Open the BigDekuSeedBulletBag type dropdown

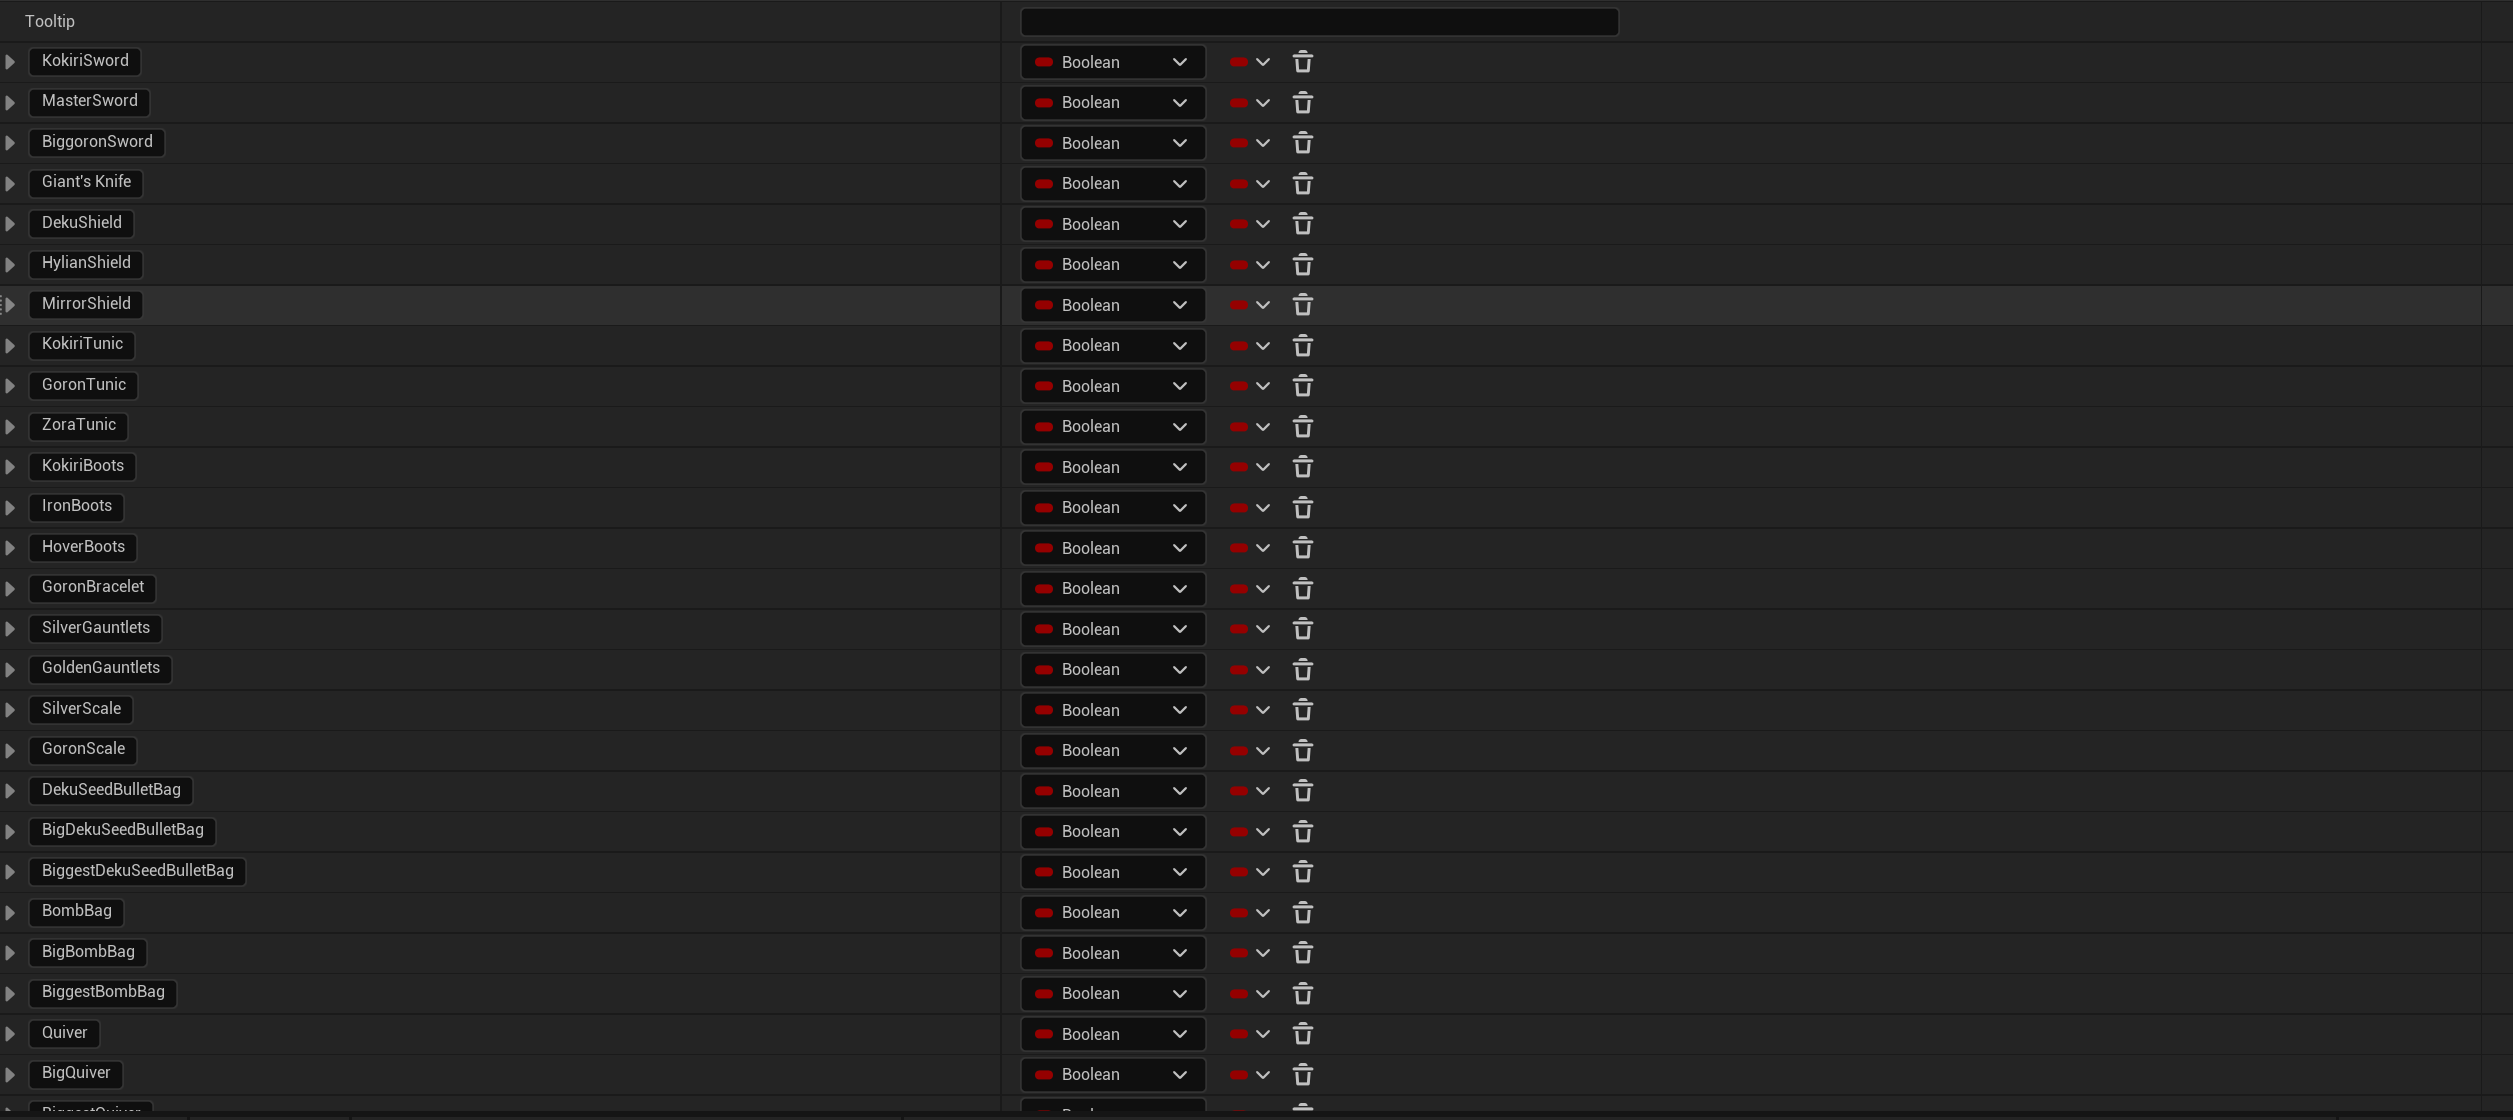click(1112, 832)
